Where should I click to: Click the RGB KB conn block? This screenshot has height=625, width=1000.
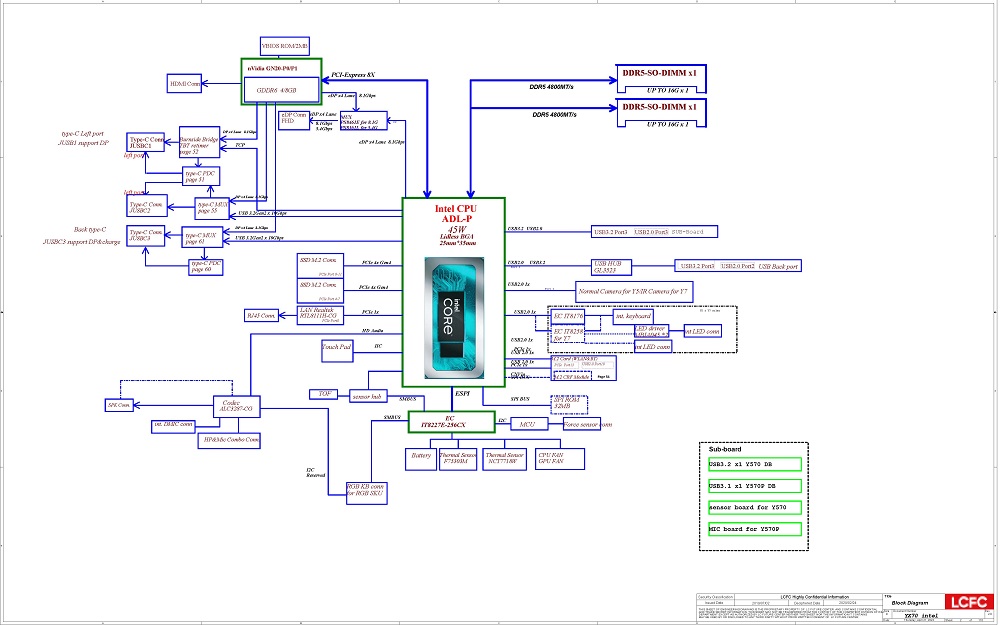coord(366,493)
